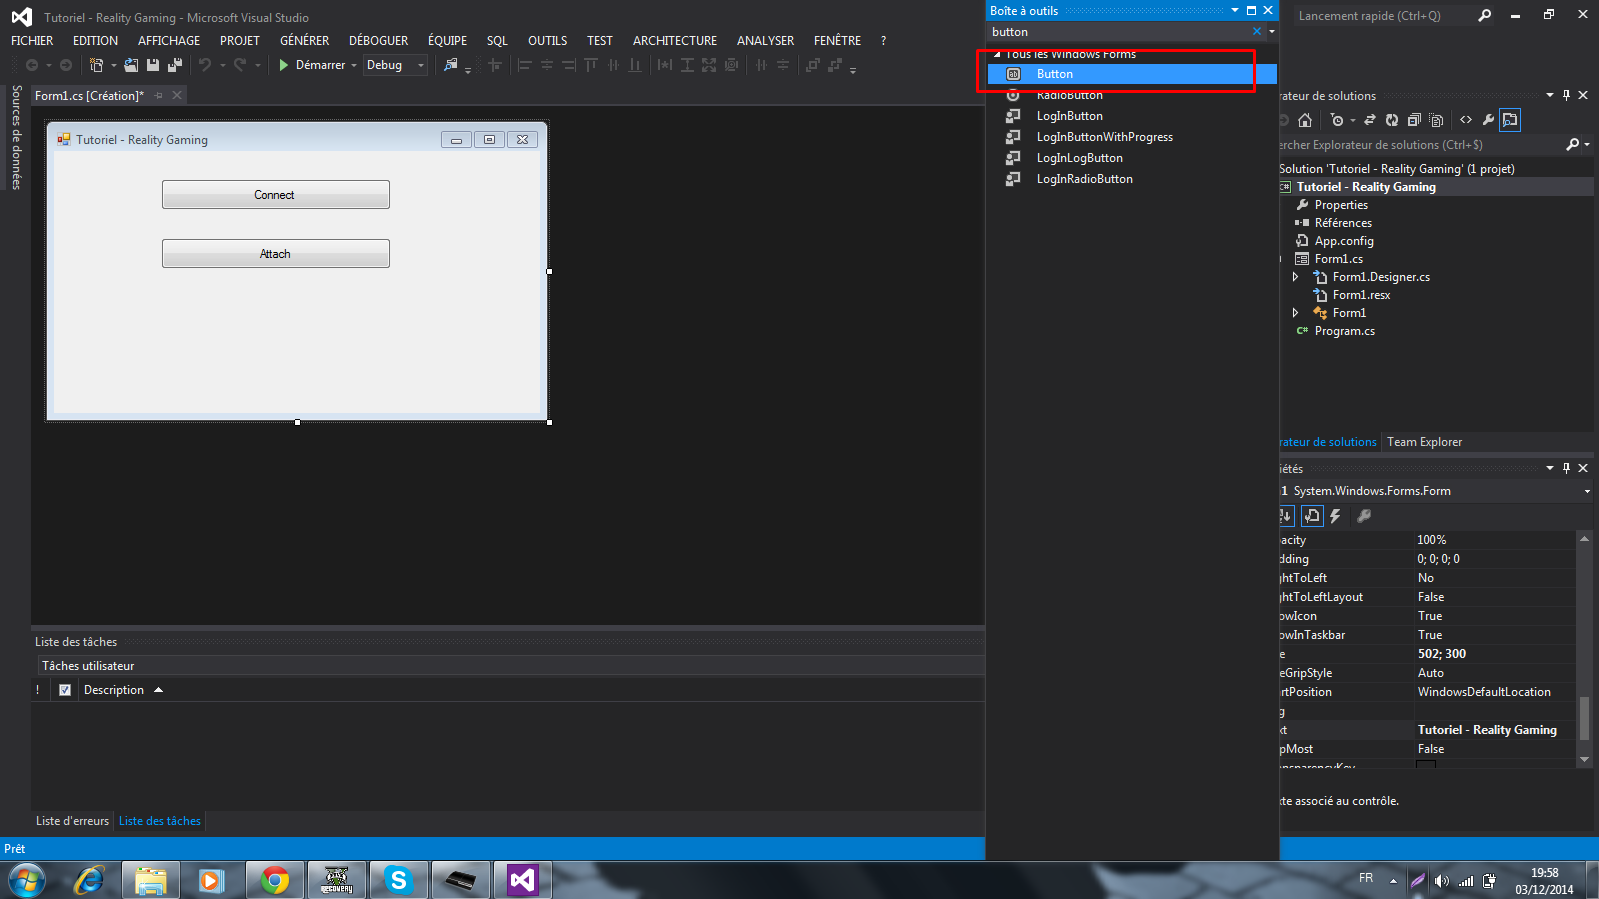Toggle the task list completed checkbox column header
This screenshot has width=1599, height=899.
tap(65, 690)
